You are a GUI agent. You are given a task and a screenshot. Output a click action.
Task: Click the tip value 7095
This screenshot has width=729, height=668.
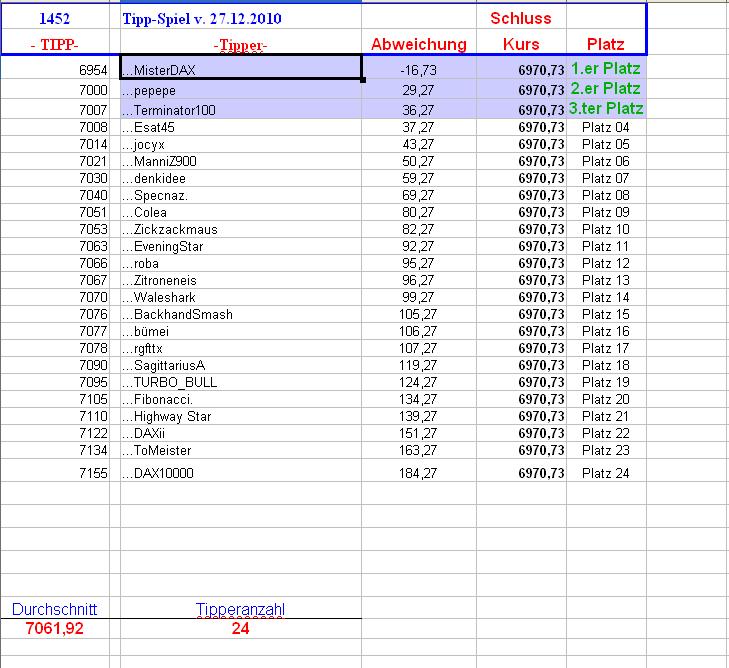click(55, 383)
